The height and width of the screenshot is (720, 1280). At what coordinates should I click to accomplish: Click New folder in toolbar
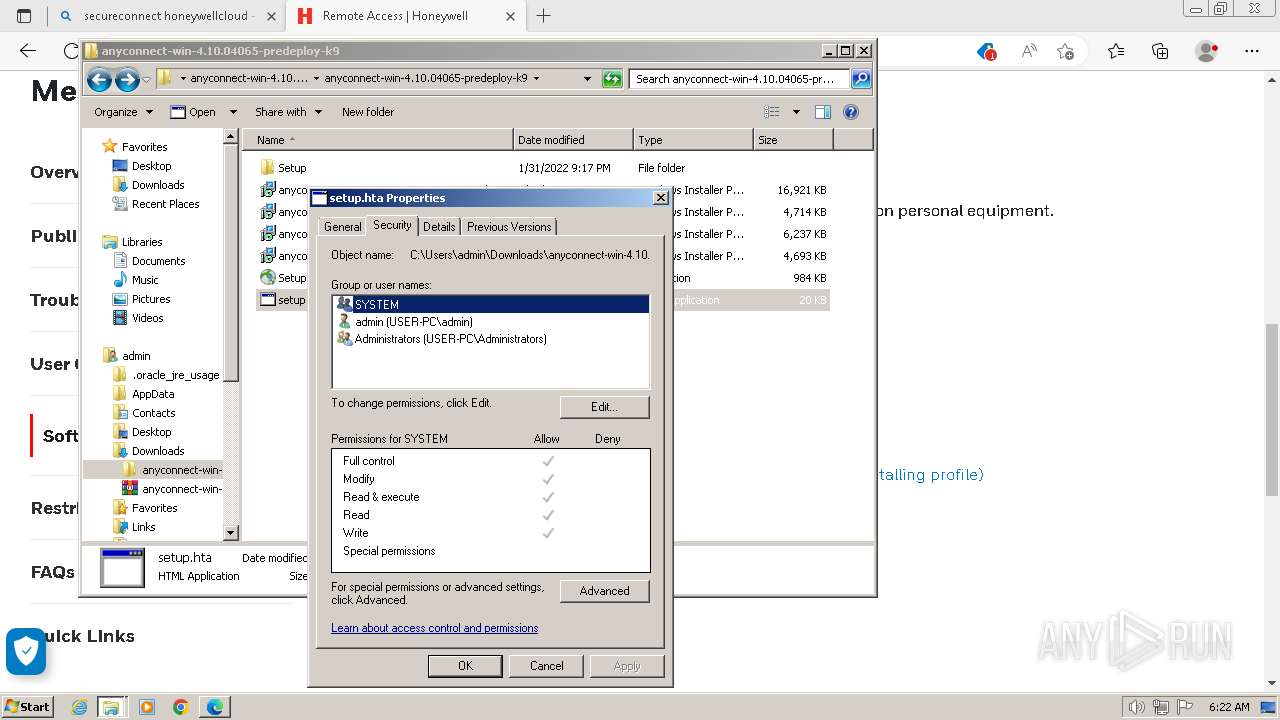(368, 112)
